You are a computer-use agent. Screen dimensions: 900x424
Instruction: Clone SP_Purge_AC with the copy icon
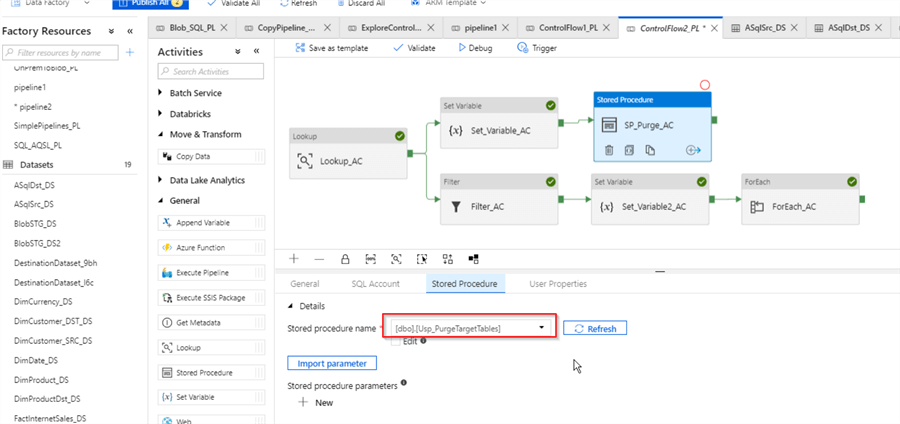pos(650,150)
